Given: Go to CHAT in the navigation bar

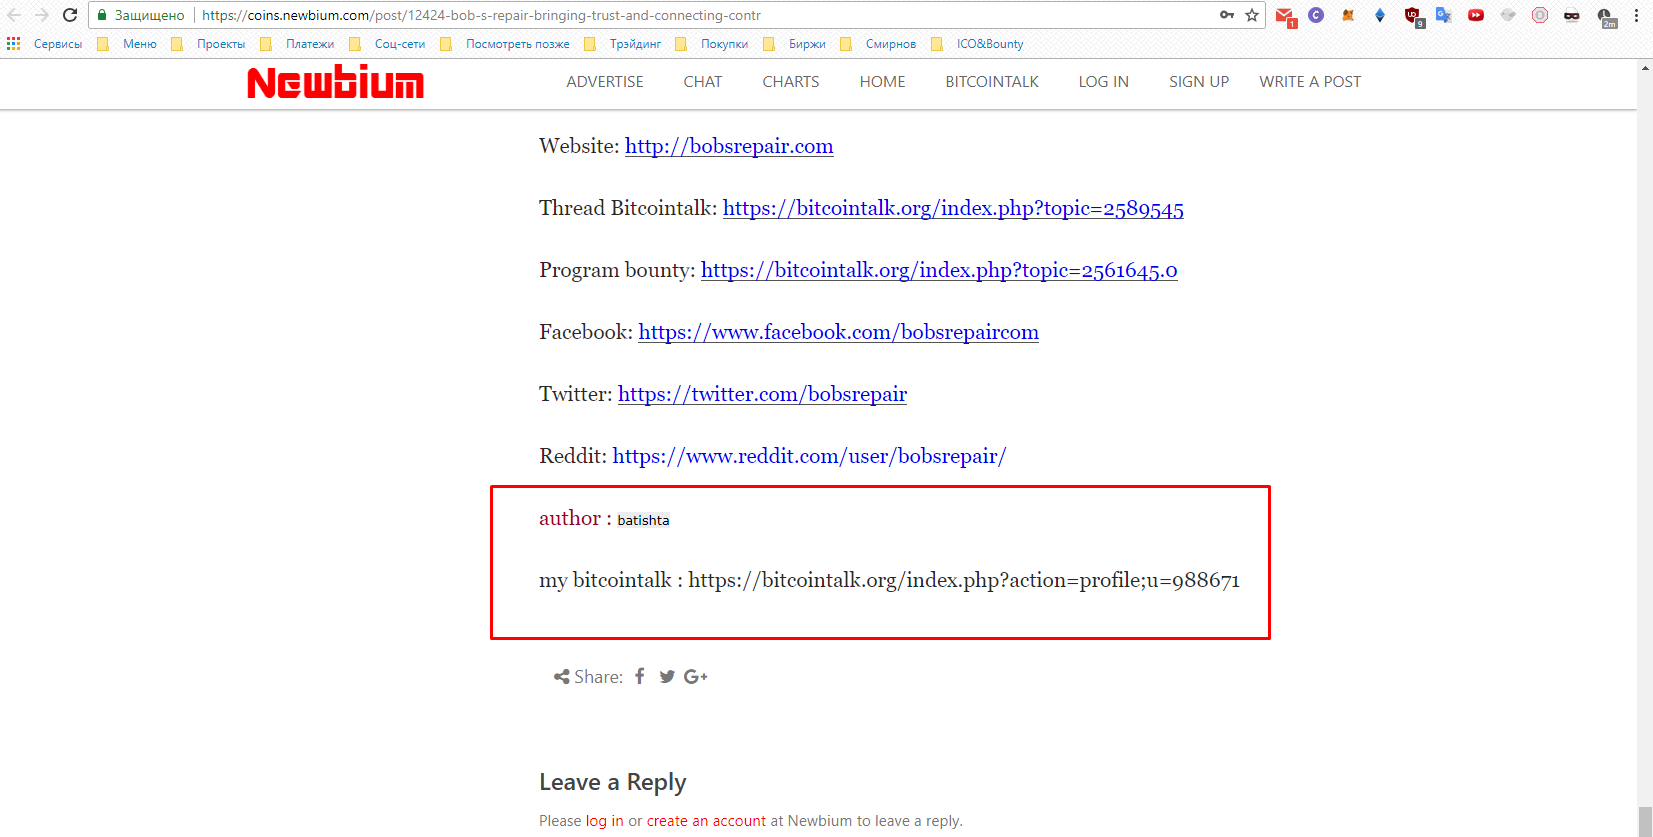Looking at the screenshot, I should point(703,82).
